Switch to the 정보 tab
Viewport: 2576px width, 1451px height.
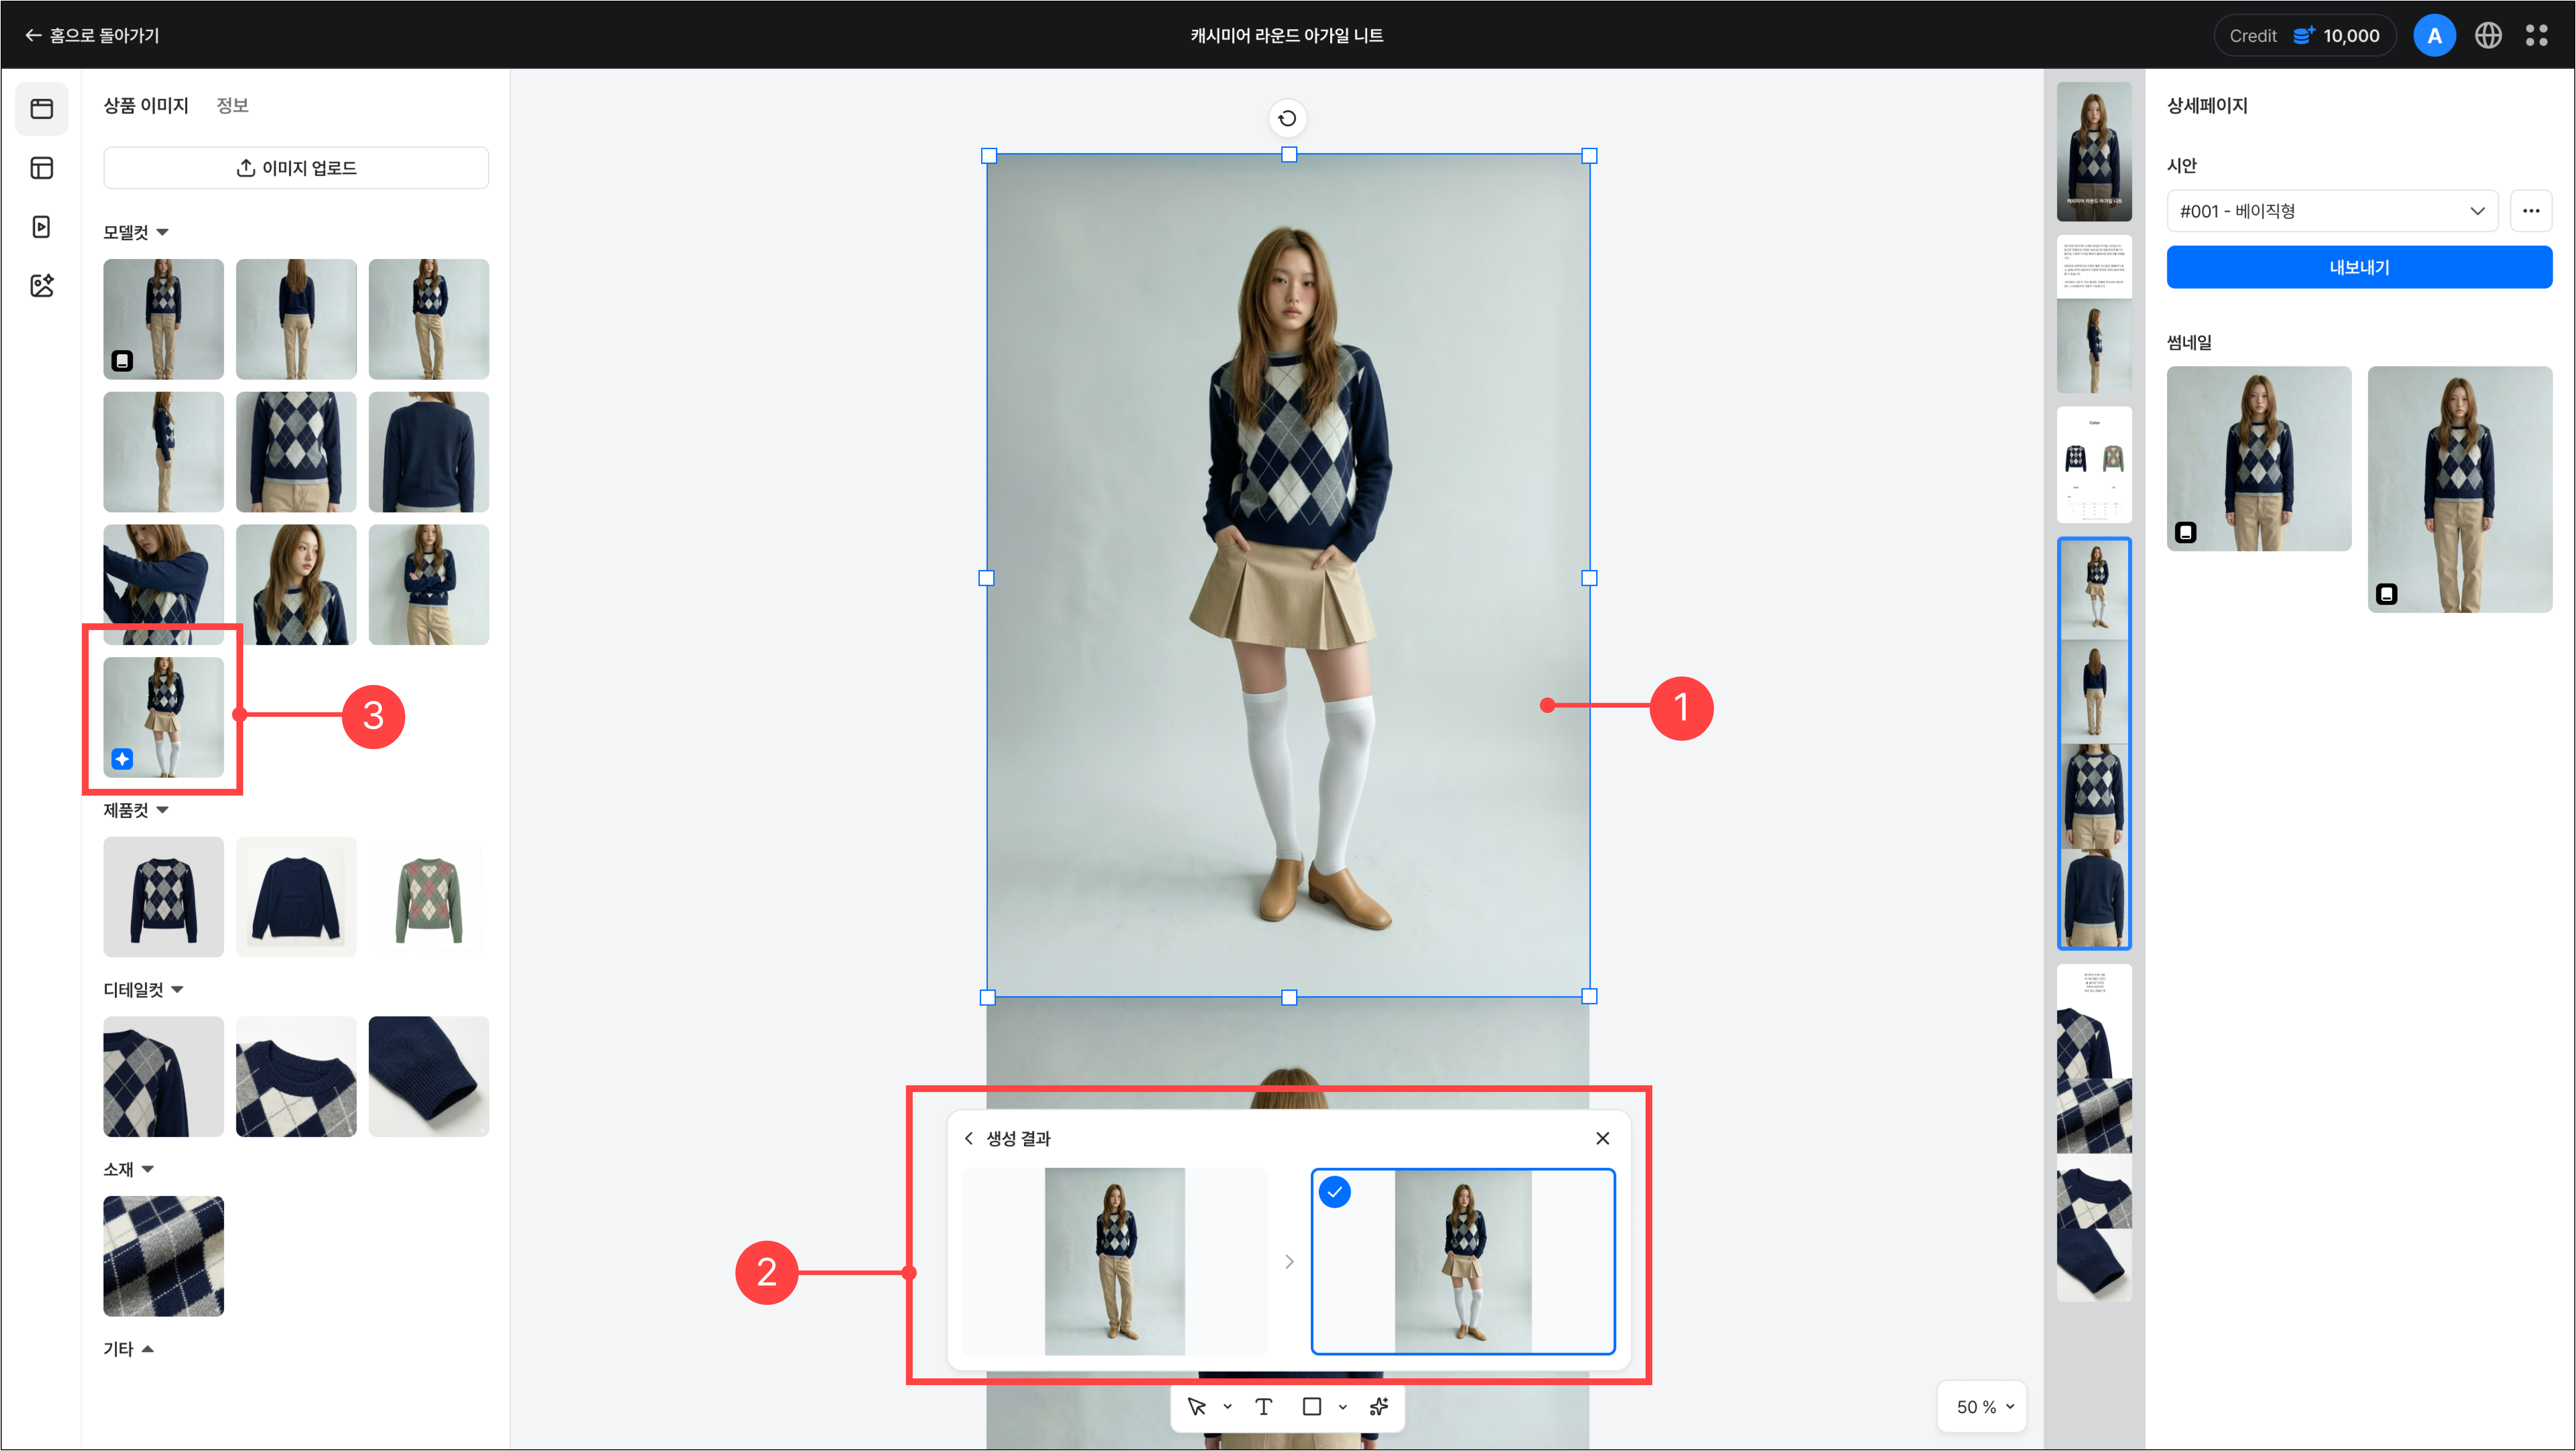(x=232, y=105)
